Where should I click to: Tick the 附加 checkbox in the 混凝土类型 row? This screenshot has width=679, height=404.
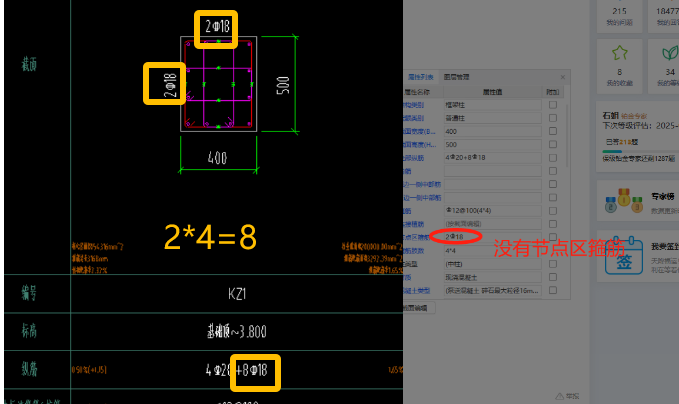click(553, 290)
